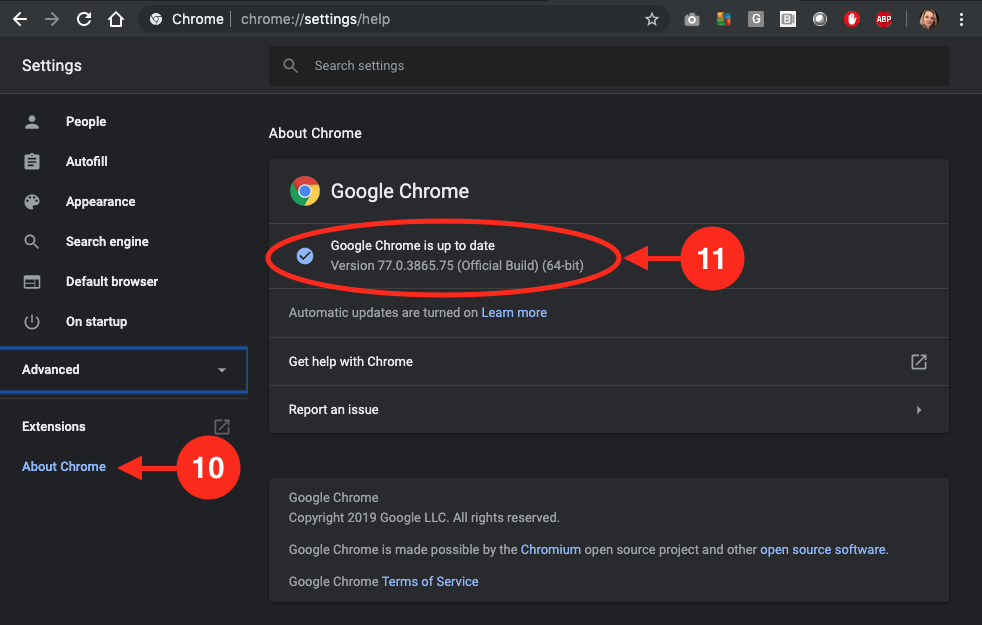Click the back navigation arrow
982x625 pixels.
click(20, 19)
